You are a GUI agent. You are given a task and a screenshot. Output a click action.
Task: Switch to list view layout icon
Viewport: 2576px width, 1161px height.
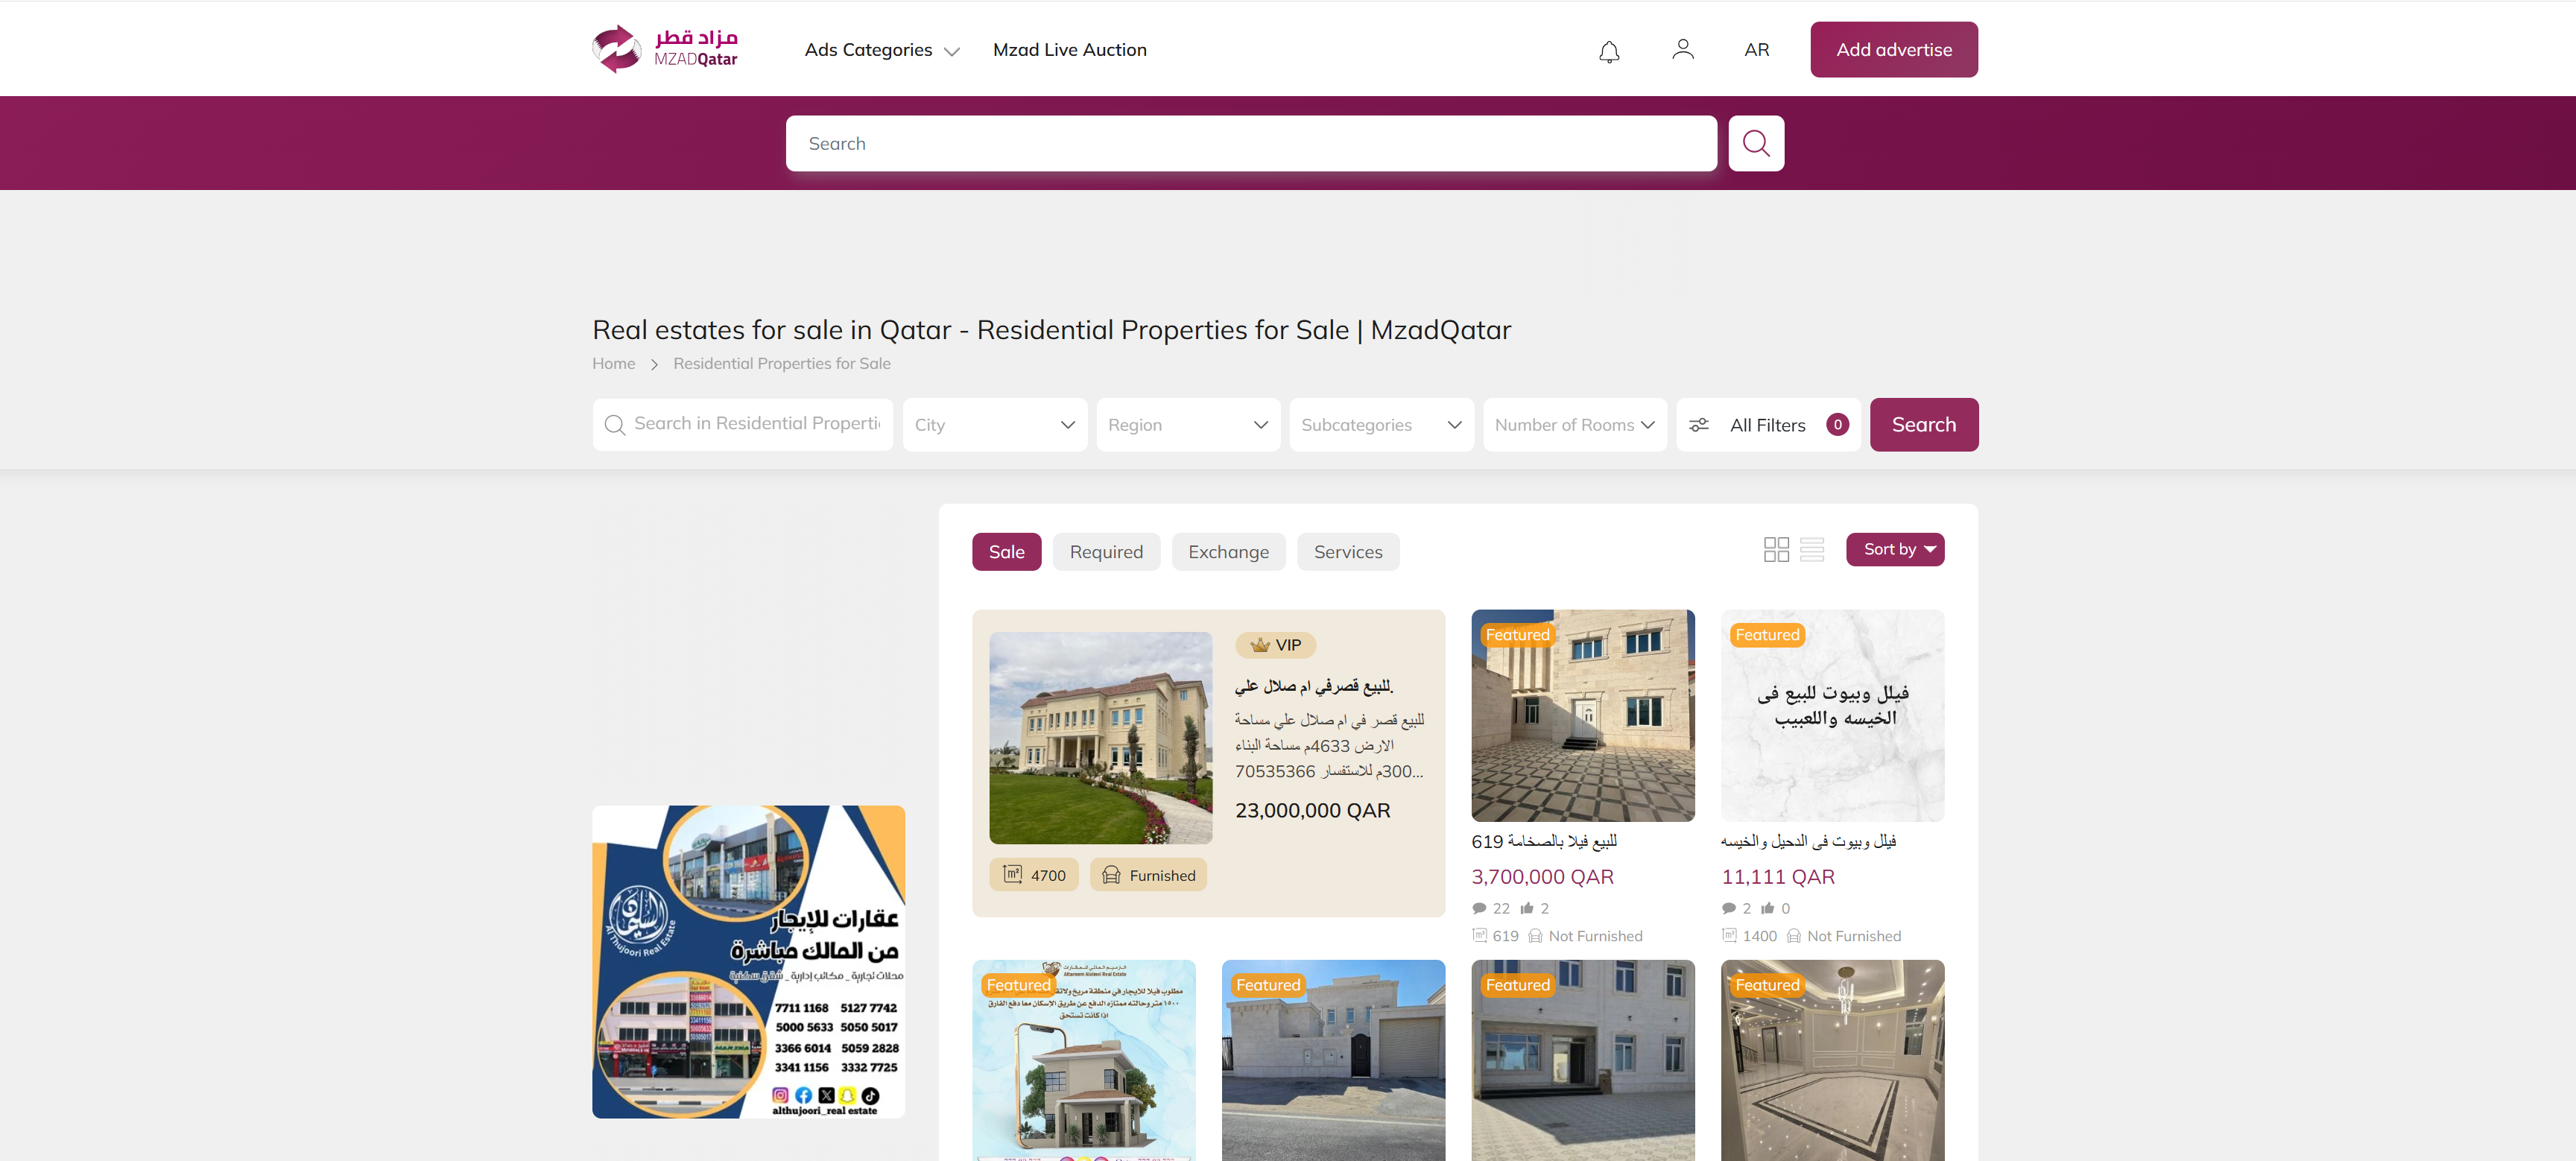point(1812,549)
